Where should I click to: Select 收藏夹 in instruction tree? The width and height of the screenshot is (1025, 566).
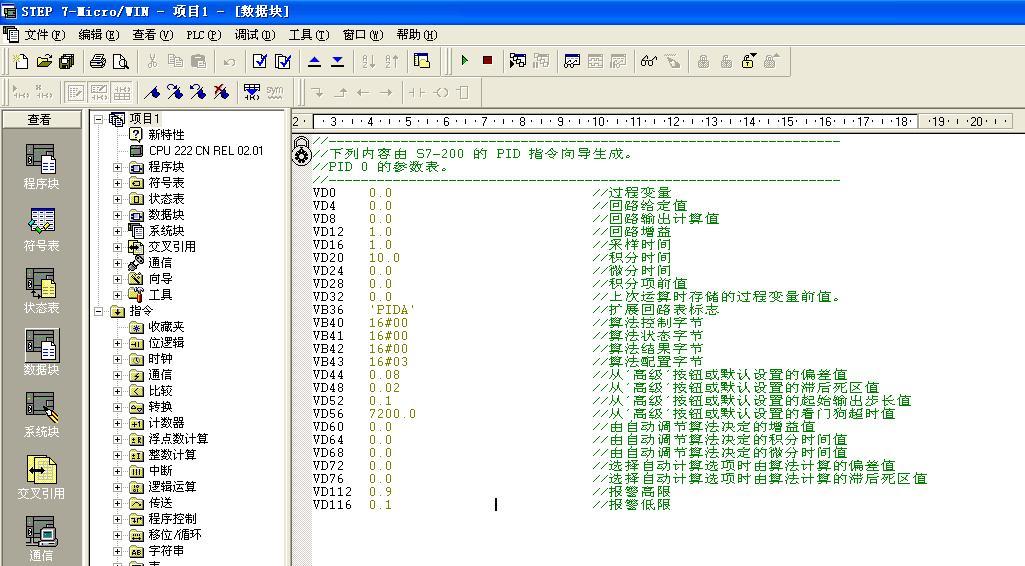[x=166, y=327]
